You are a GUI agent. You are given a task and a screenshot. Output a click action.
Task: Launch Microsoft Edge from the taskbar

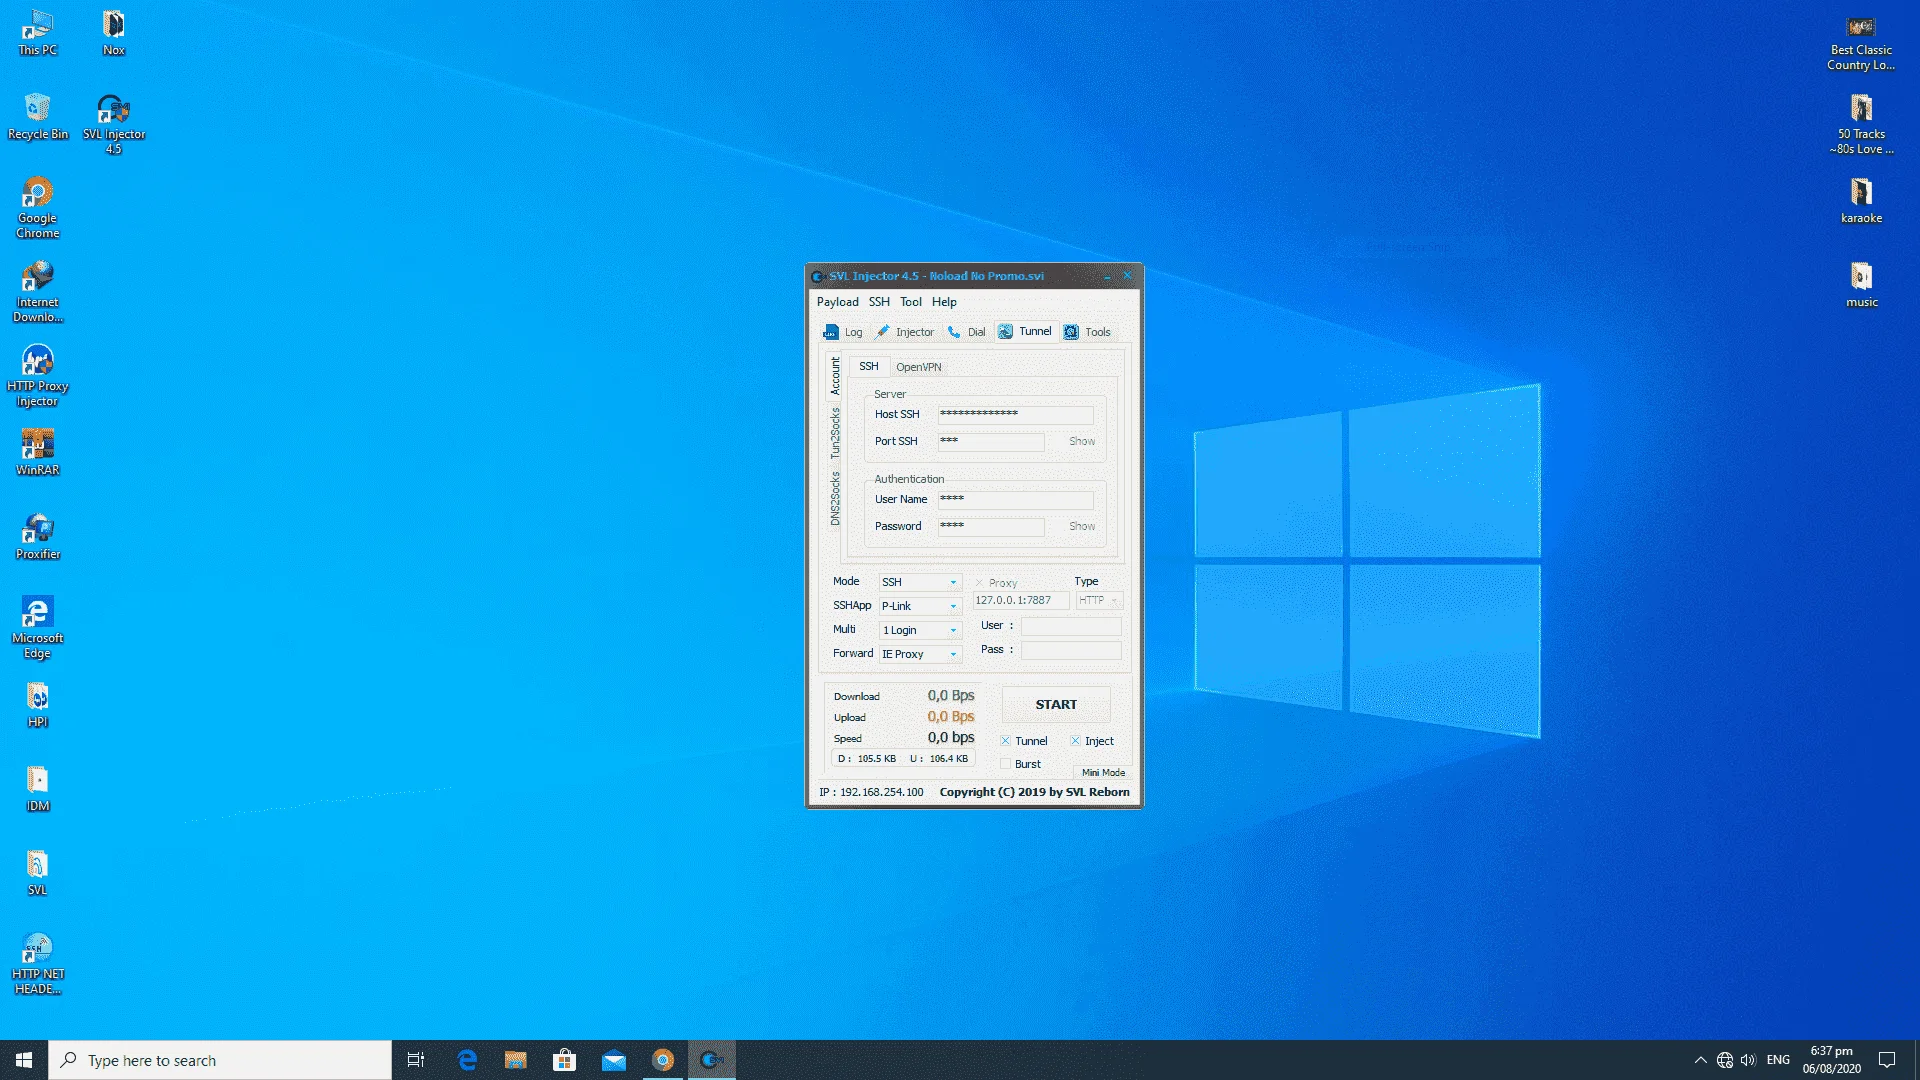467,1060
